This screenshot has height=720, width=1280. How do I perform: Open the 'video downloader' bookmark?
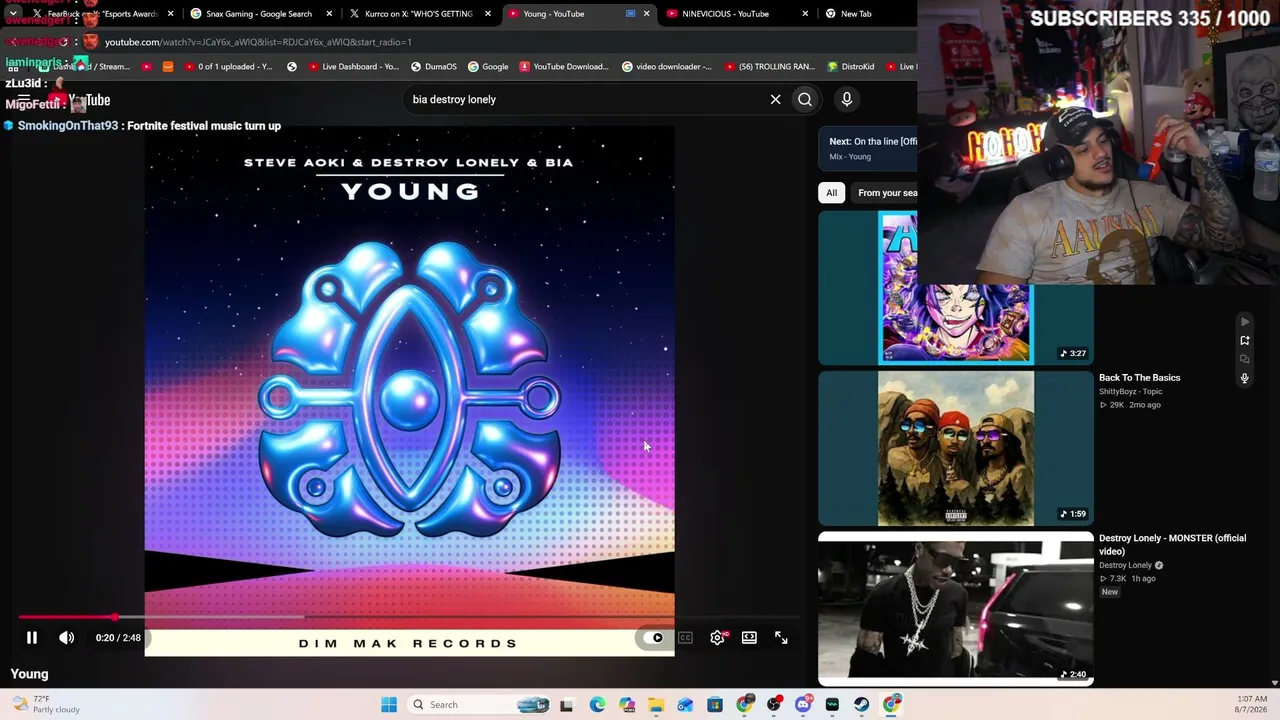666,67
